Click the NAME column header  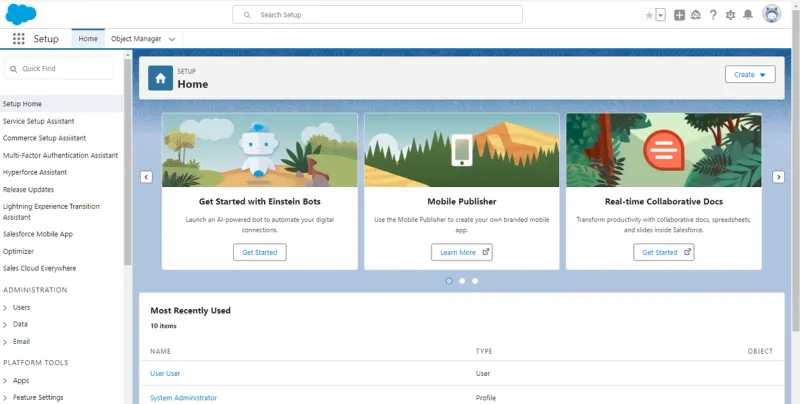tap(160, 351)
